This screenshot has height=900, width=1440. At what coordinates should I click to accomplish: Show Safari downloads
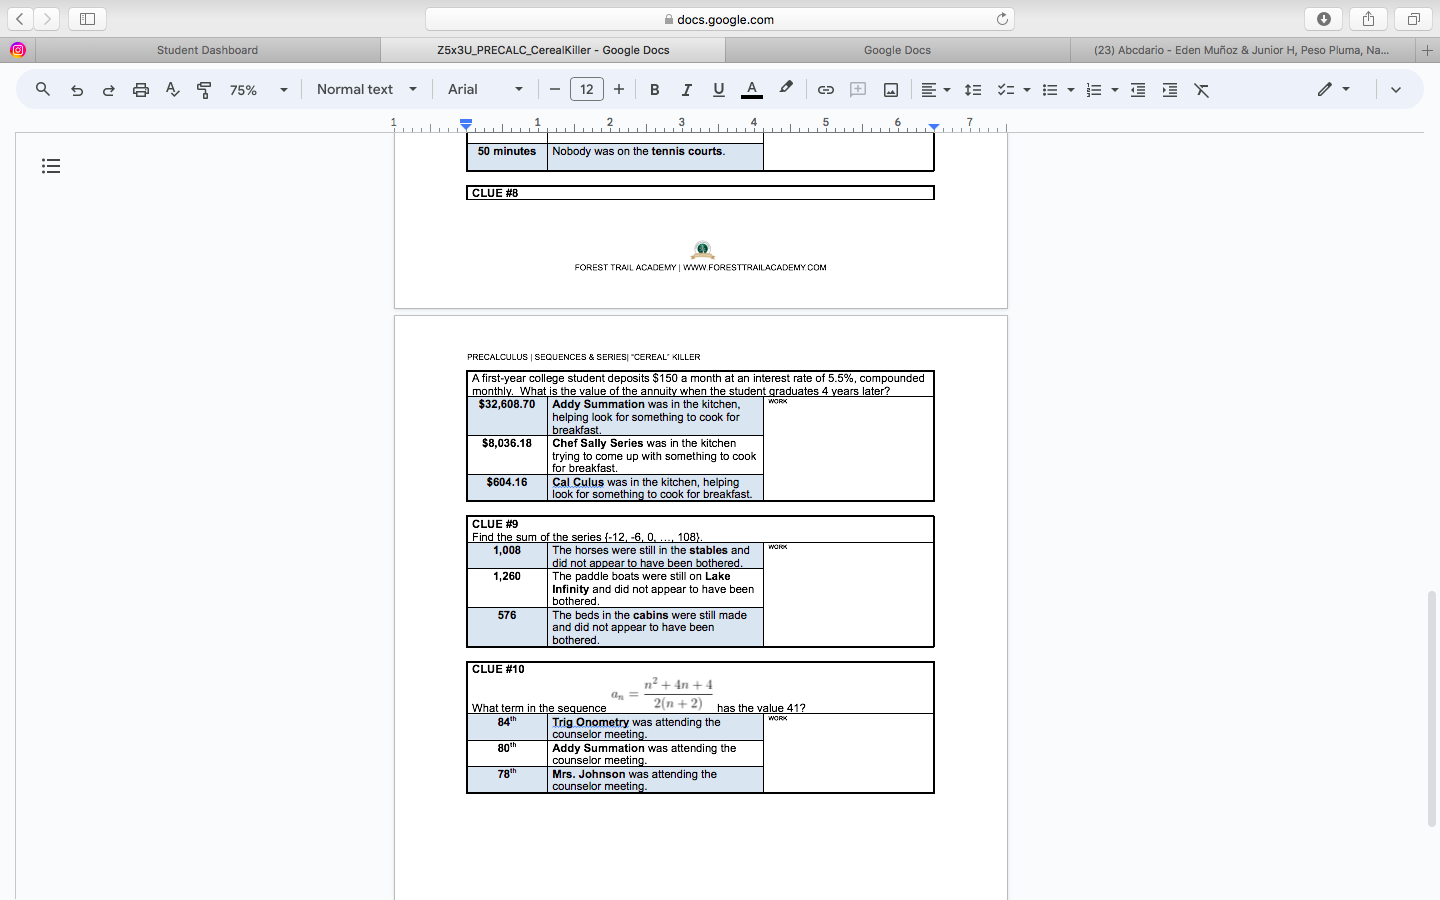pos(1324,18)
